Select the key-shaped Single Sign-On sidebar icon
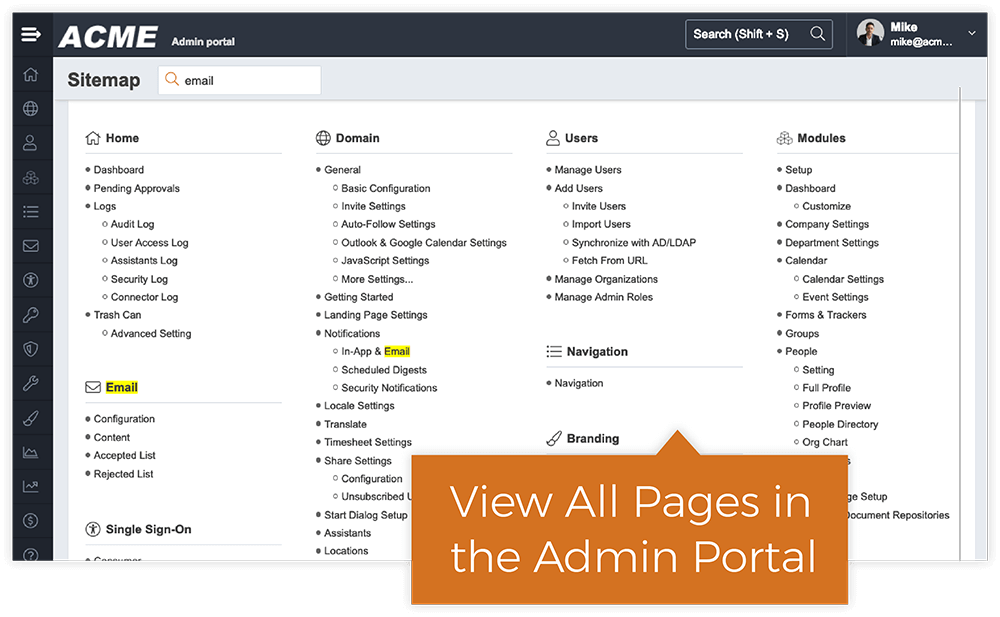The width and height of the screenshot is (1000, 617). [30, 314]
